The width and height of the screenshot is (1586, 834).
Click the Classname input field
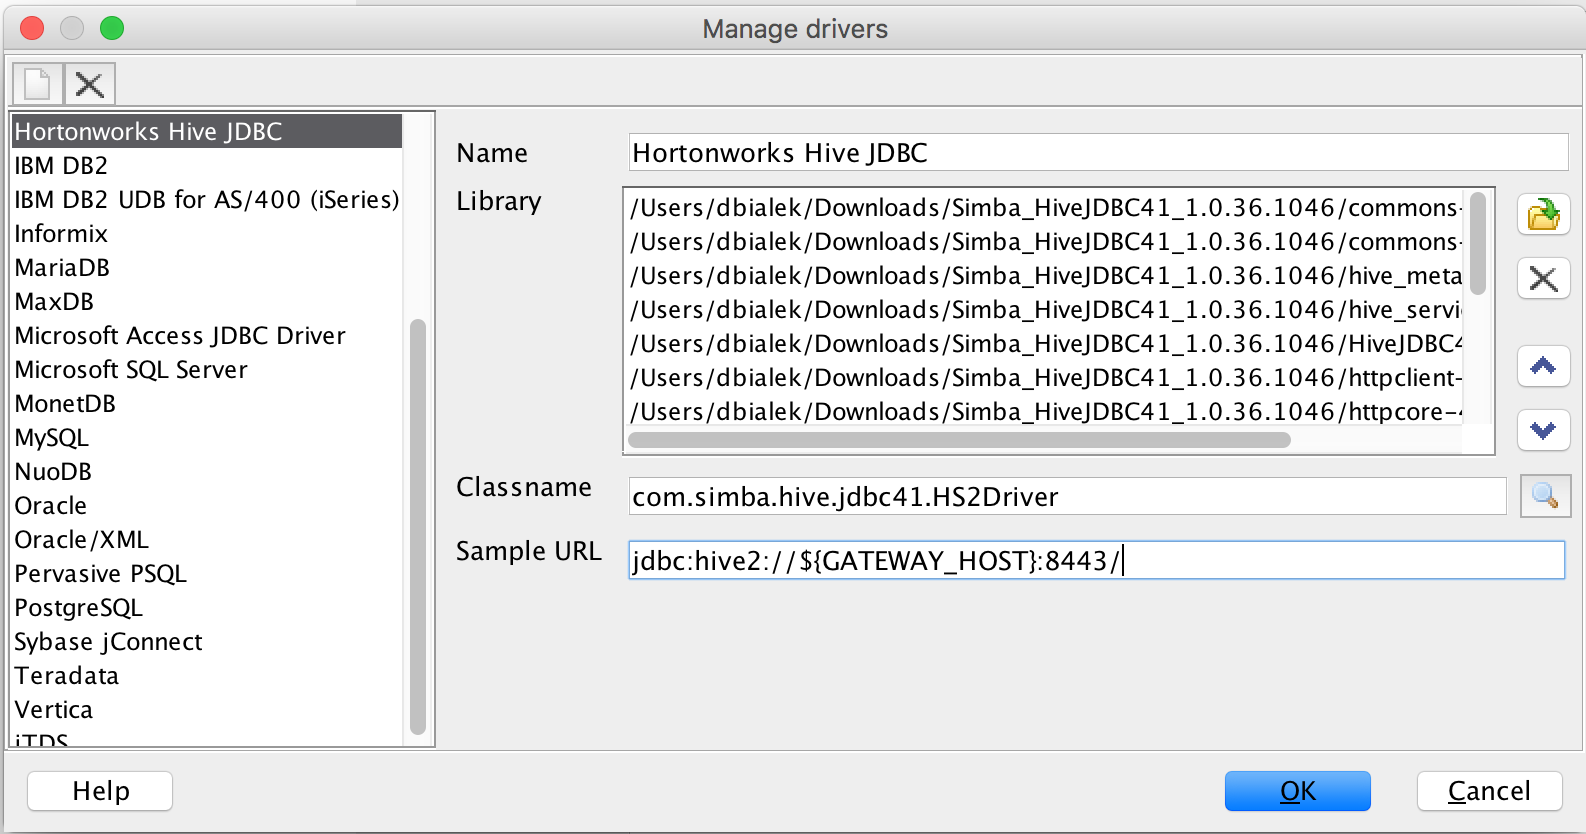pyautogui.click(x=1067, y=496)
